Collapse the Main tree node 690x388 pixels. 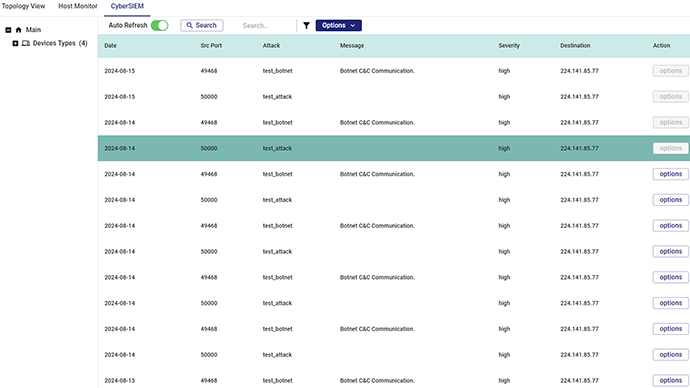8,30
